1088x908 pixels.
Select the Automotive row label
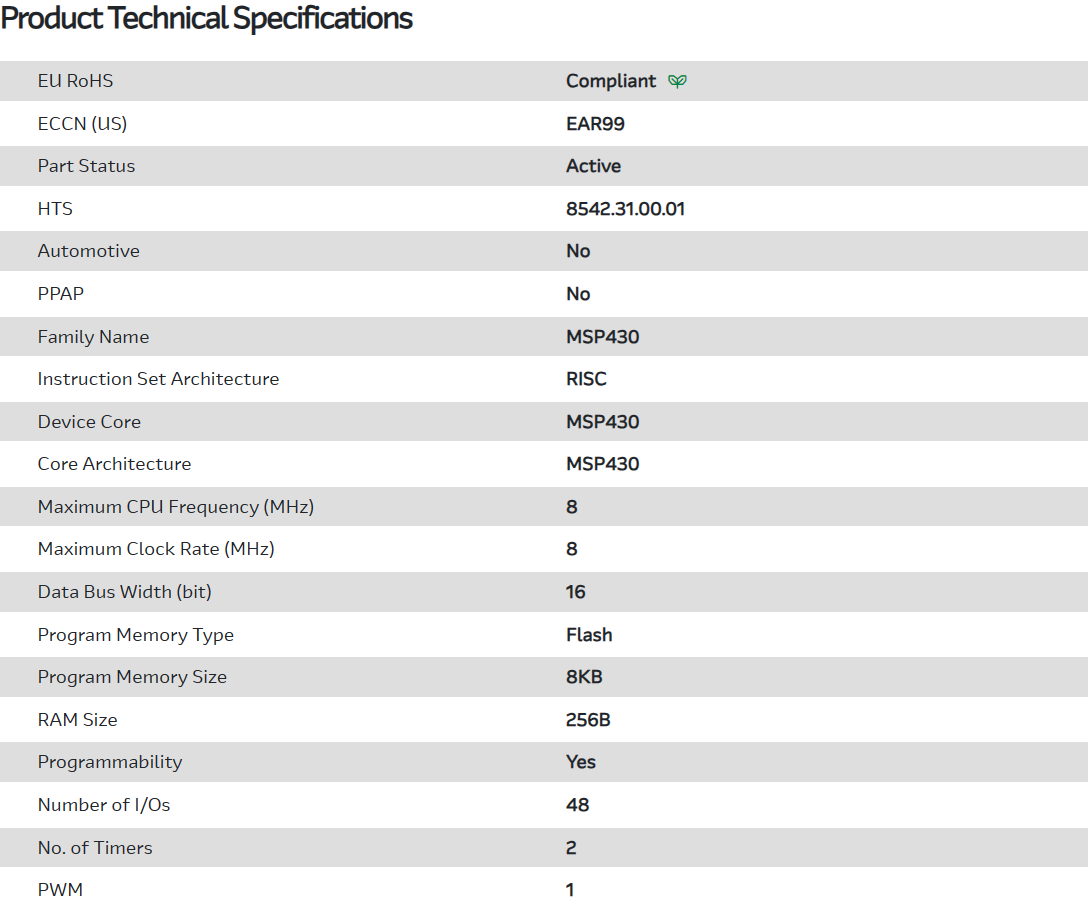pyautogui.click(x=88, y=251)
